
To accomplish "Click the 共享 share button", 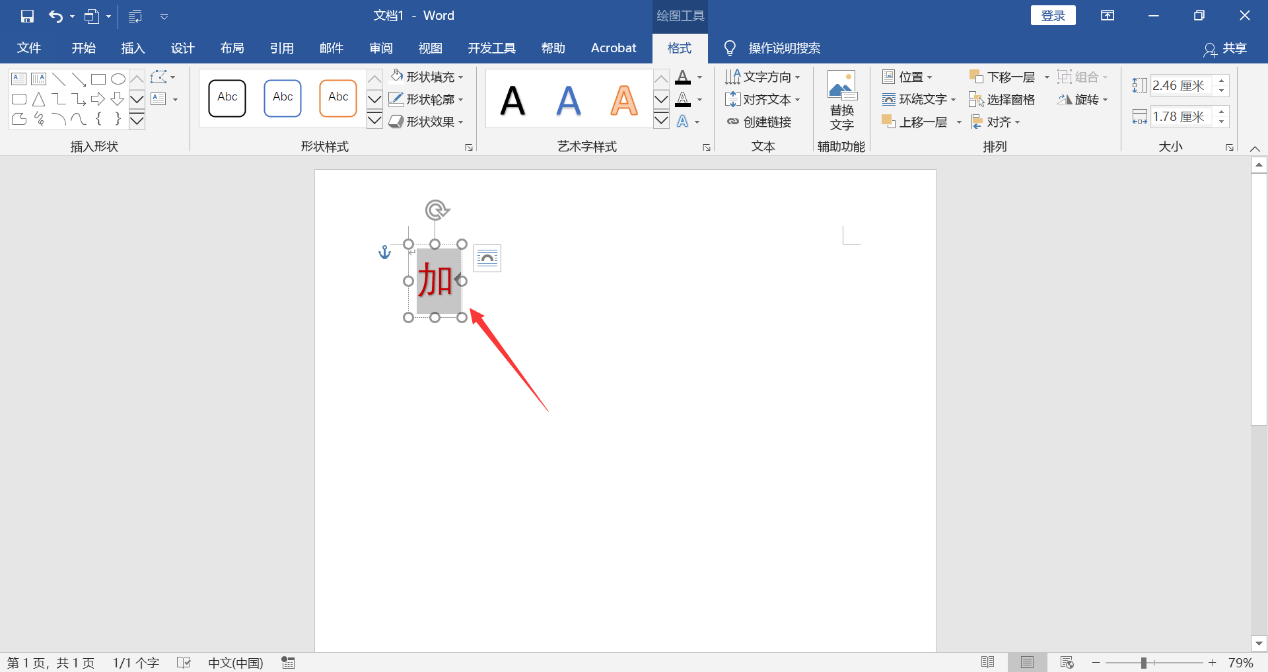I will [x=1226, y=48].
